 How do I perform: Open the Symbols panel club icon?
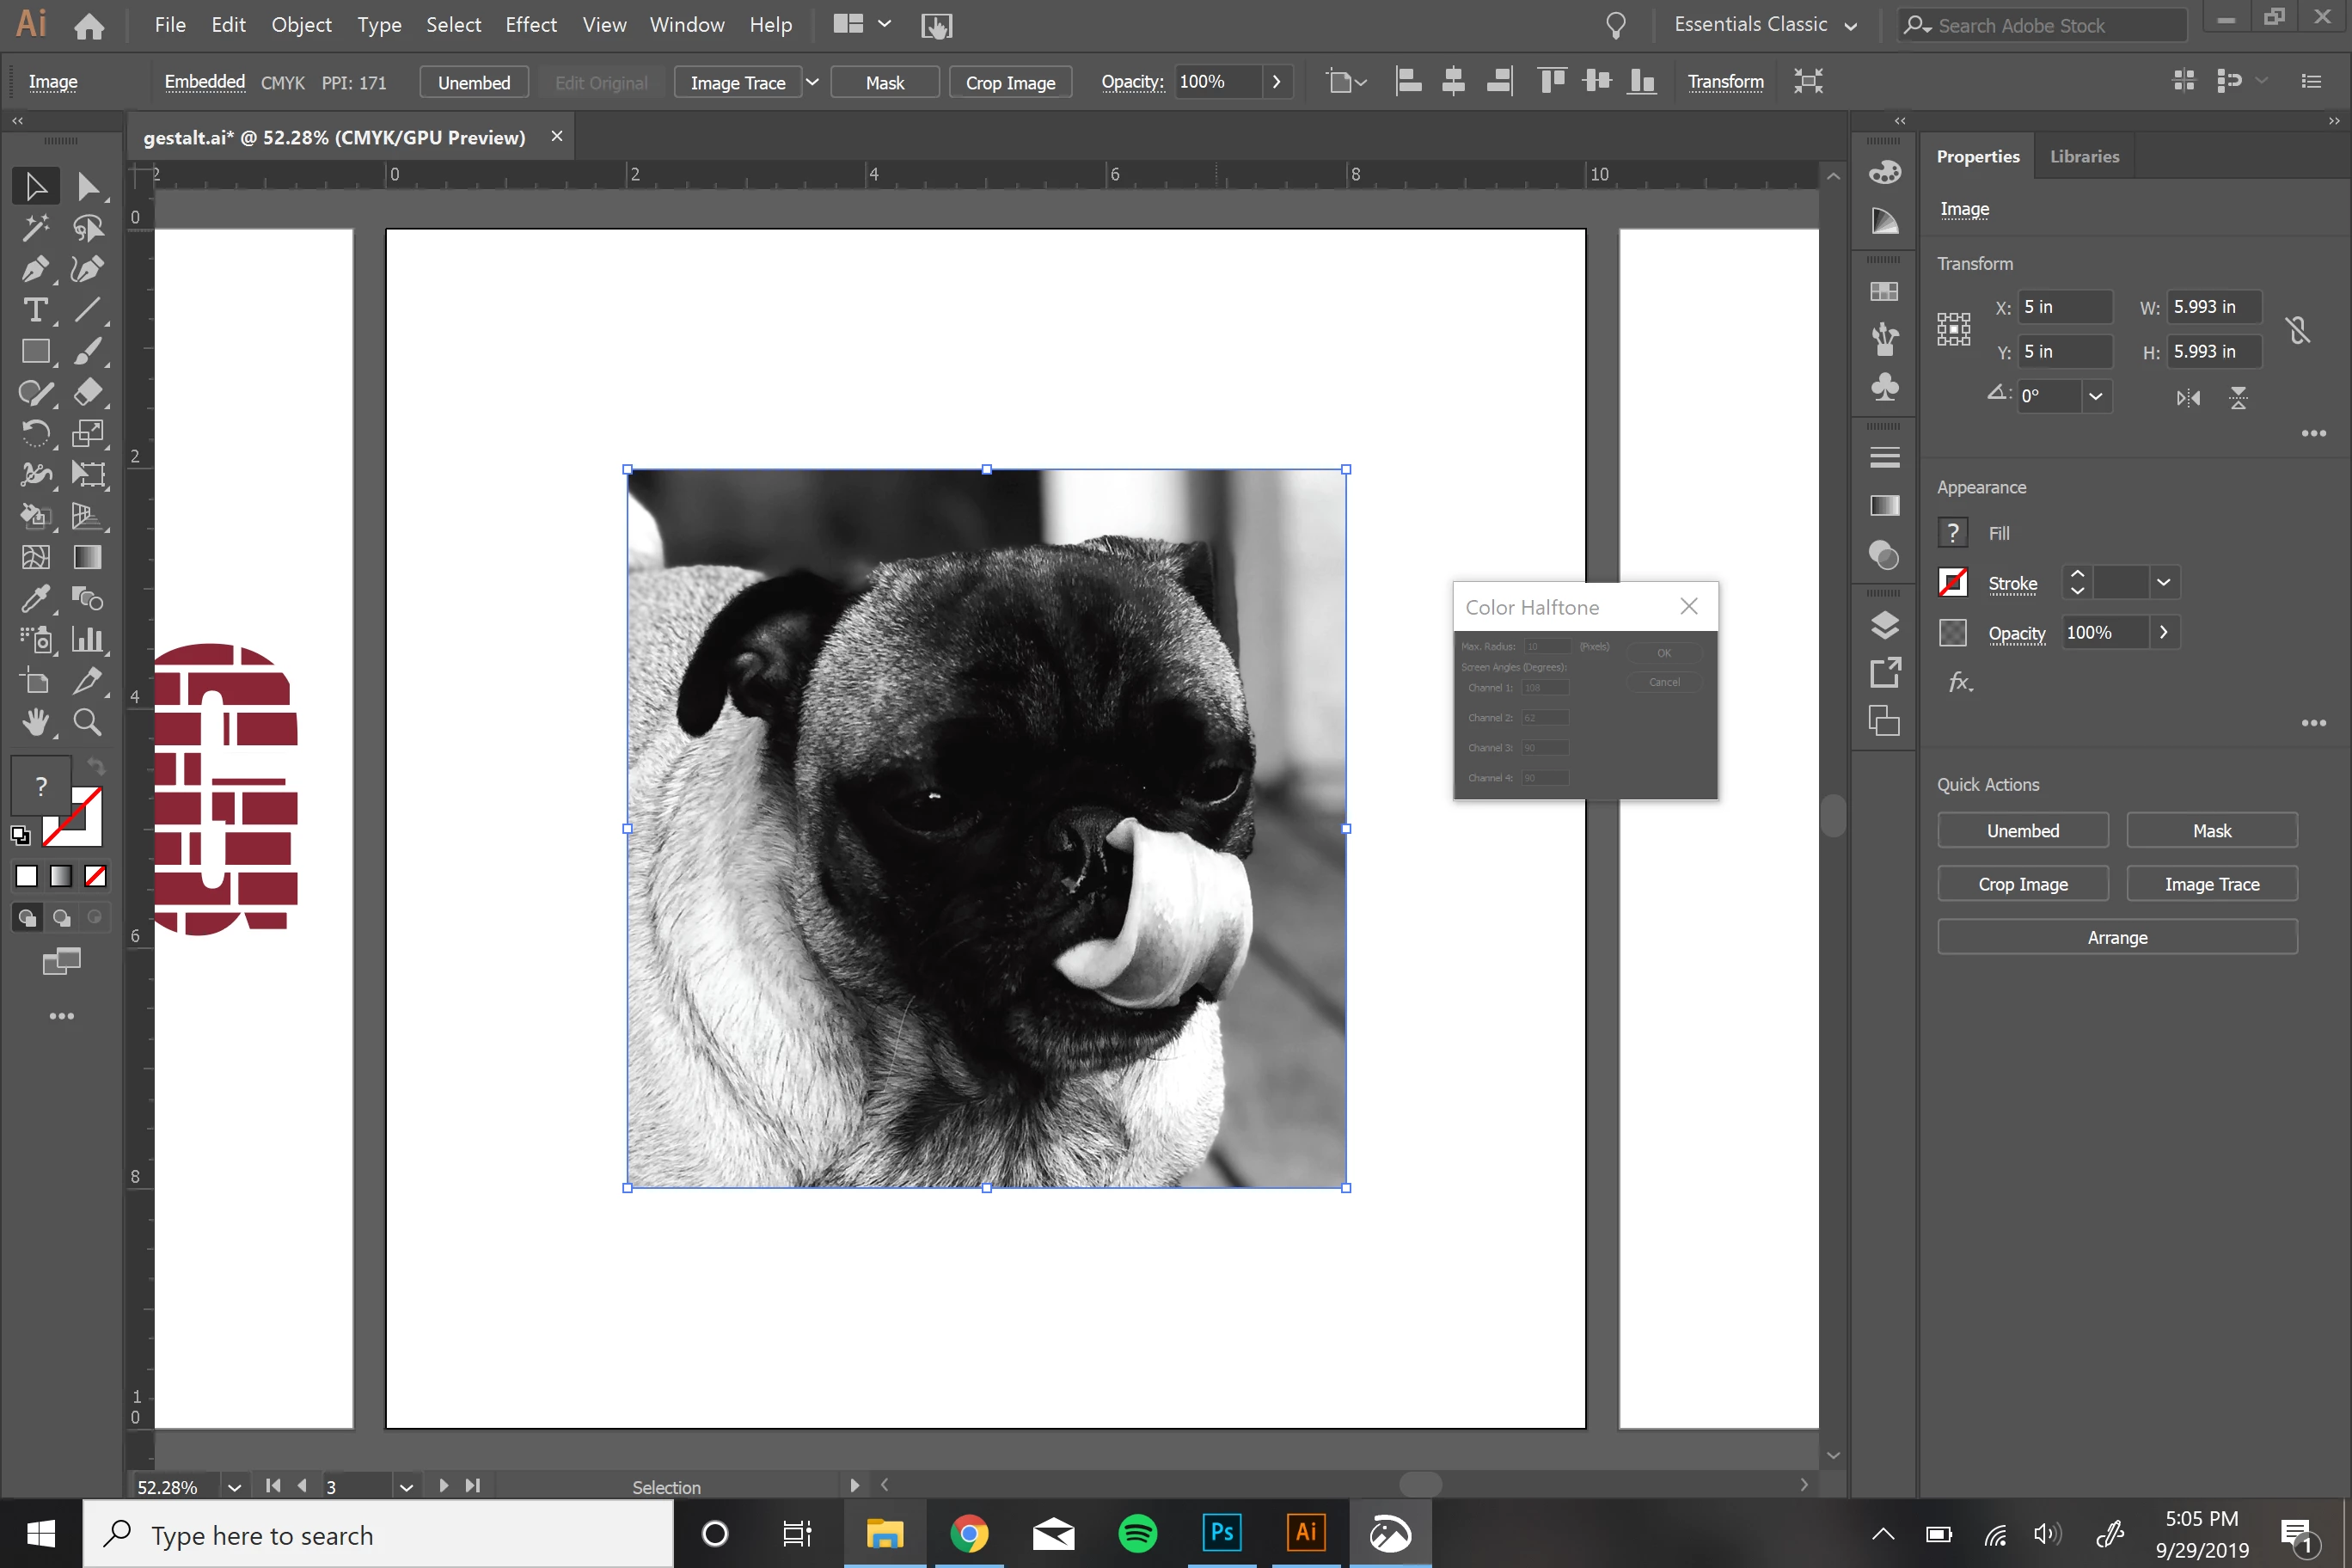coord(1885,387)
